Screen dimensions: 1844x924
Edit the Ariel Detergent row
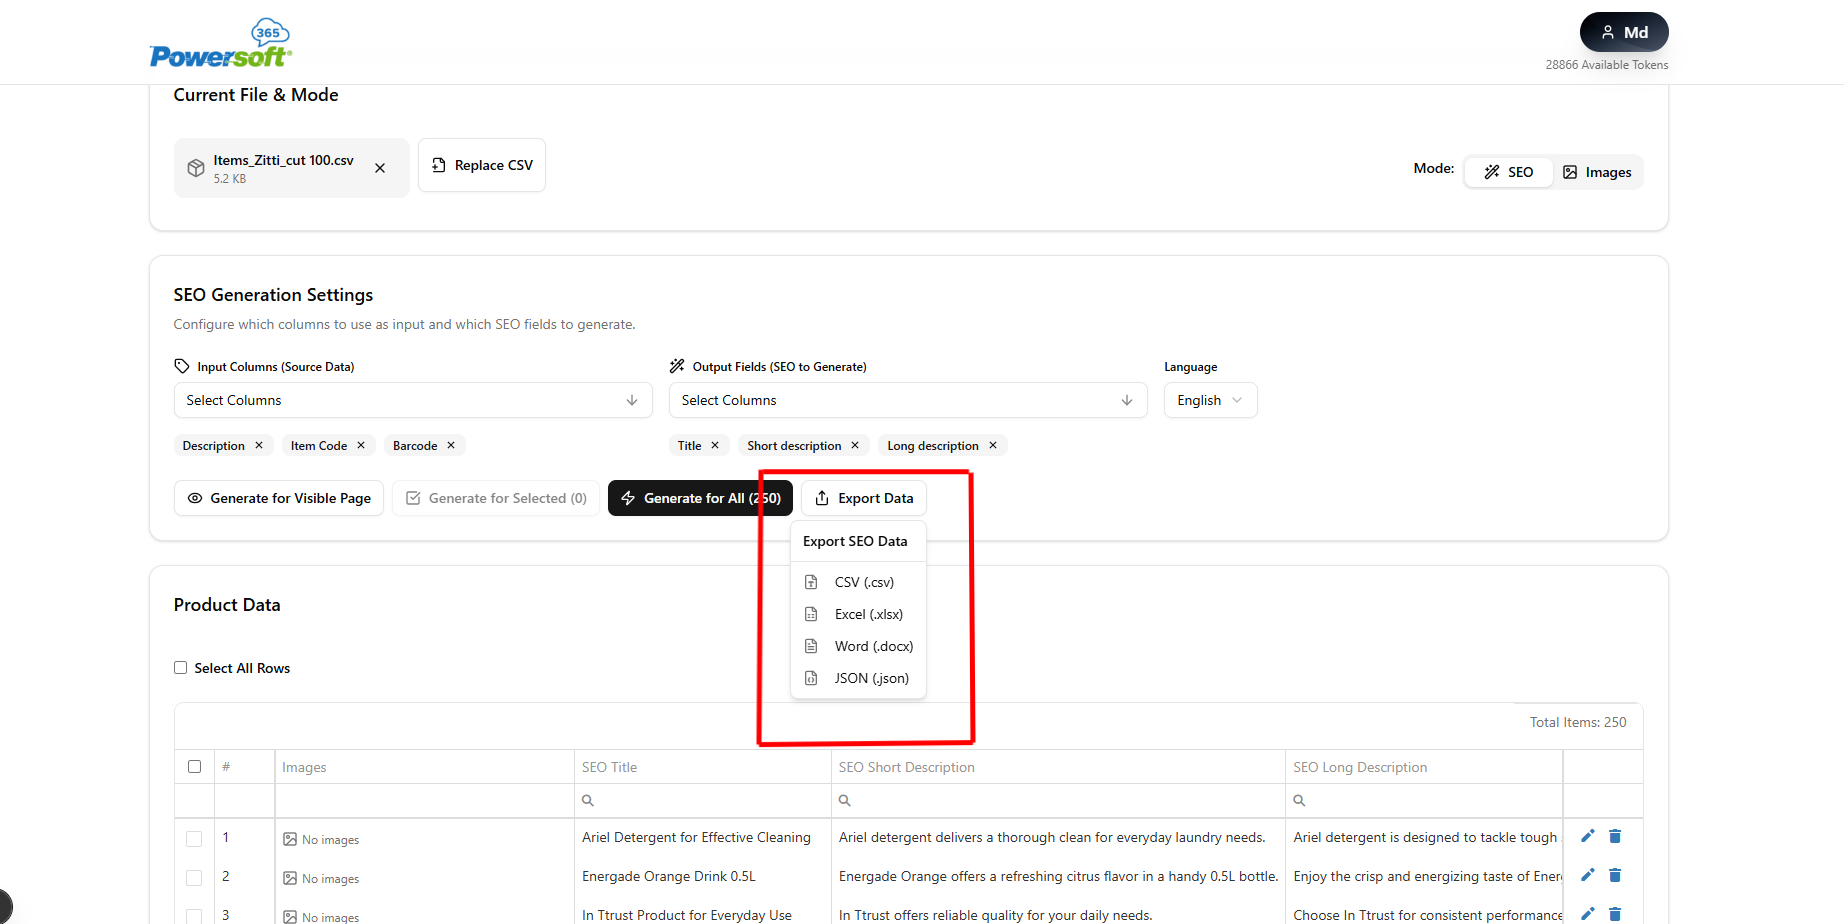(1588, 836)
